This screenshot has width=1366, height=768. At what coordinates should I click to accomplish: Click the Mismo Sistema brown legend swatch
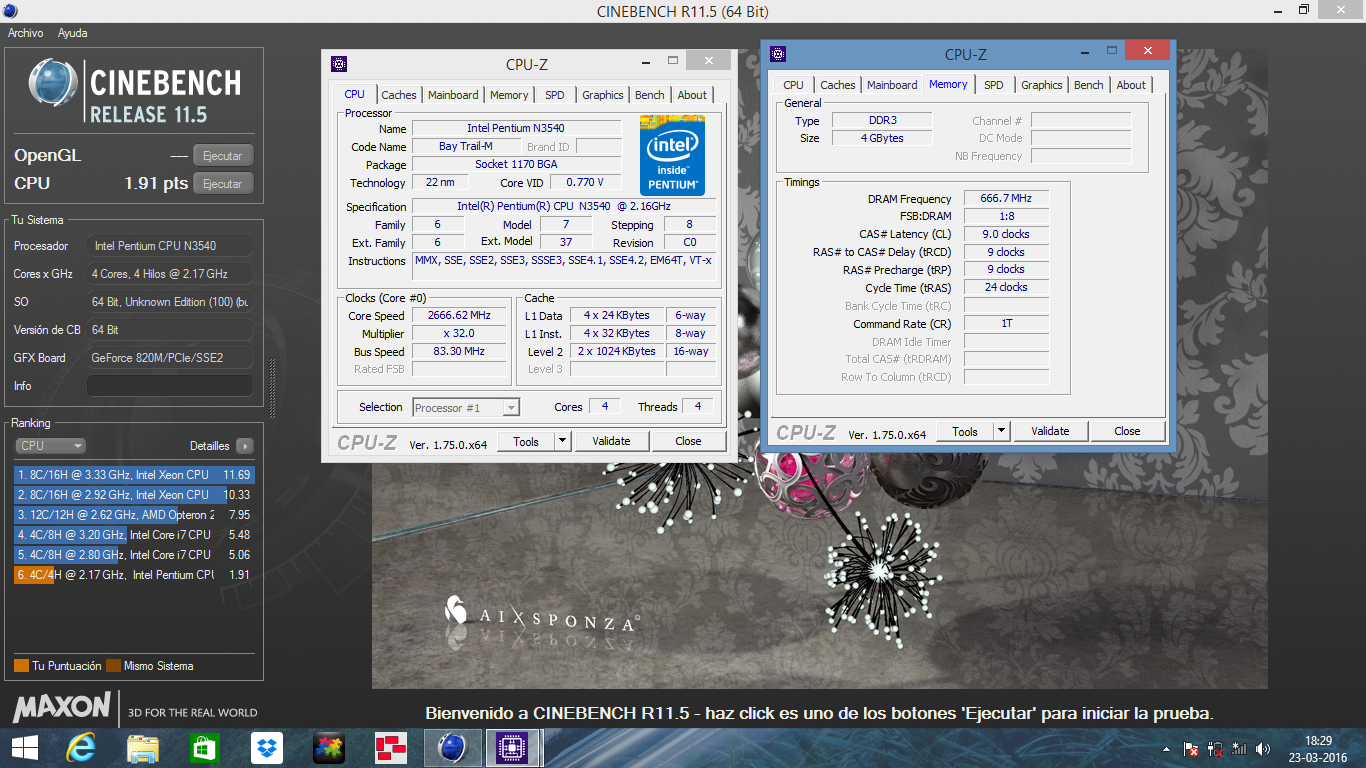tap(114, 666)
